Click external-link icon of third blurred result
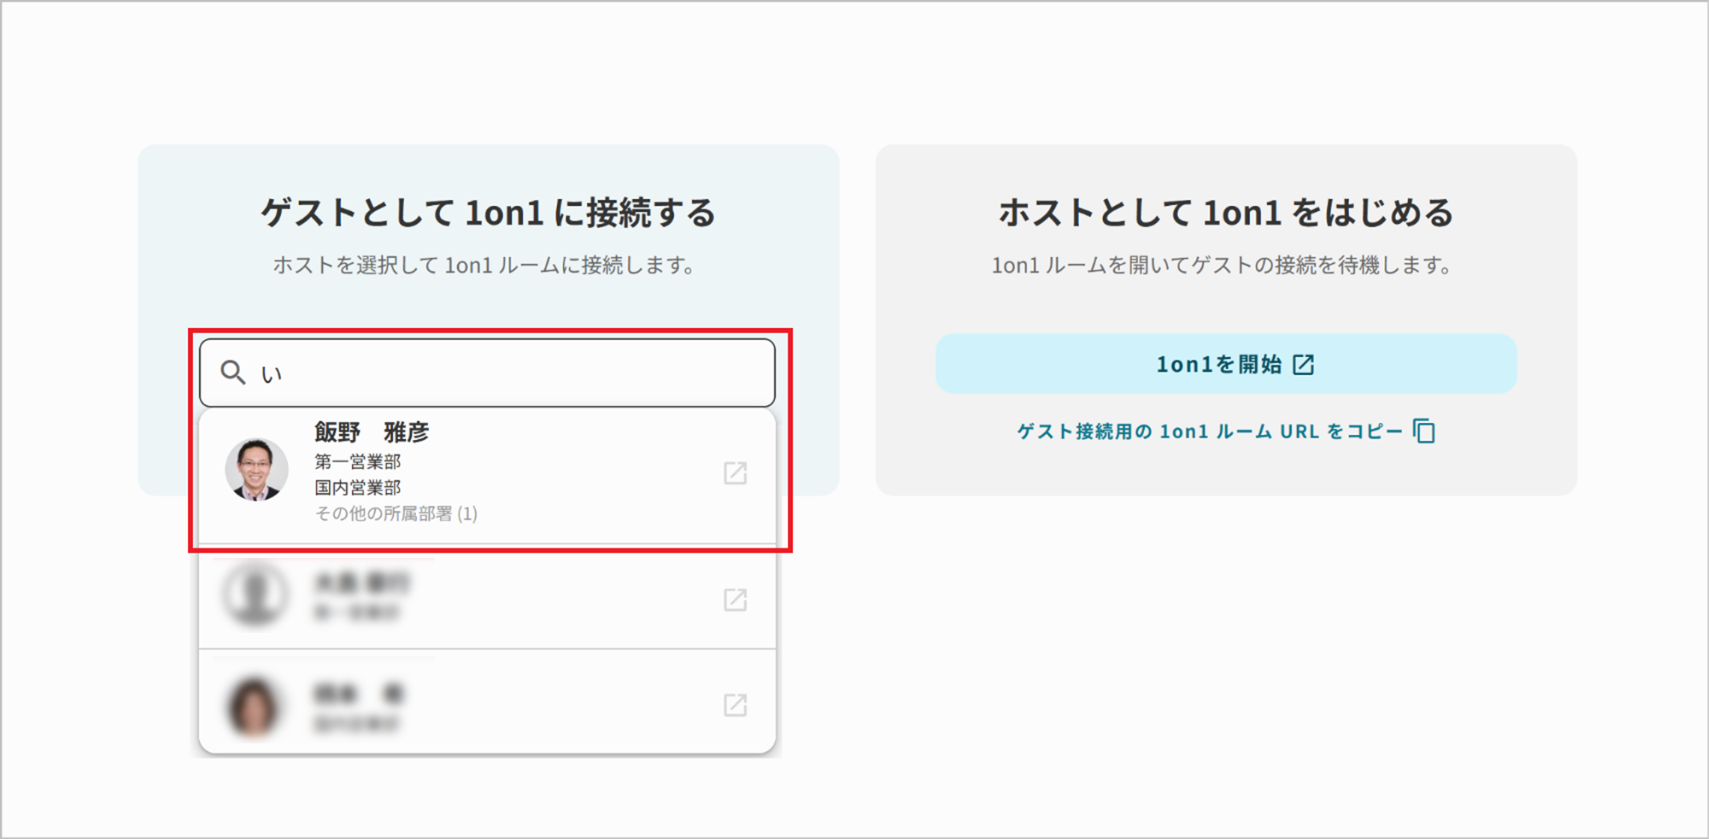Viewport: 1709px width, 839px height. [735, 705]
